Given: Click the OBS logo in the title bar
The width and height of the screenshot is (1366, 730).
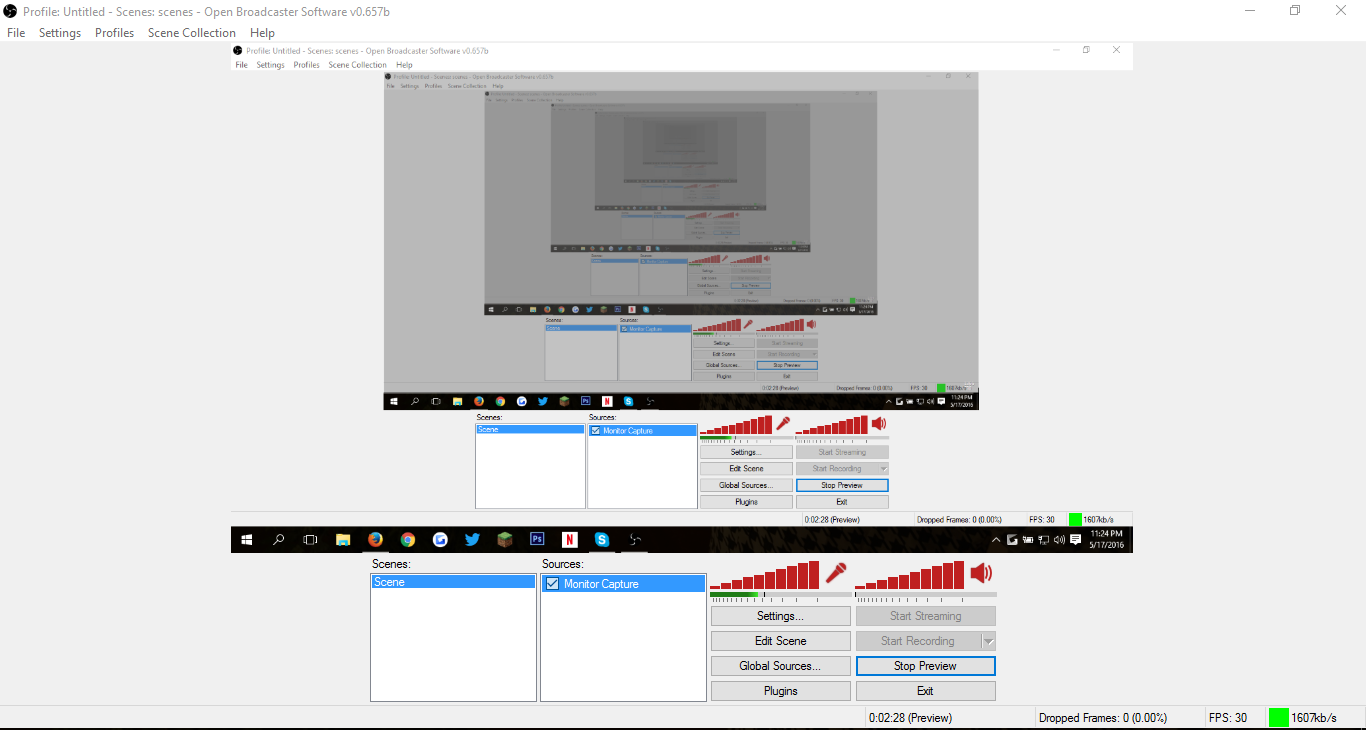Looking at the screenshot, I should [x=10, y=11].
